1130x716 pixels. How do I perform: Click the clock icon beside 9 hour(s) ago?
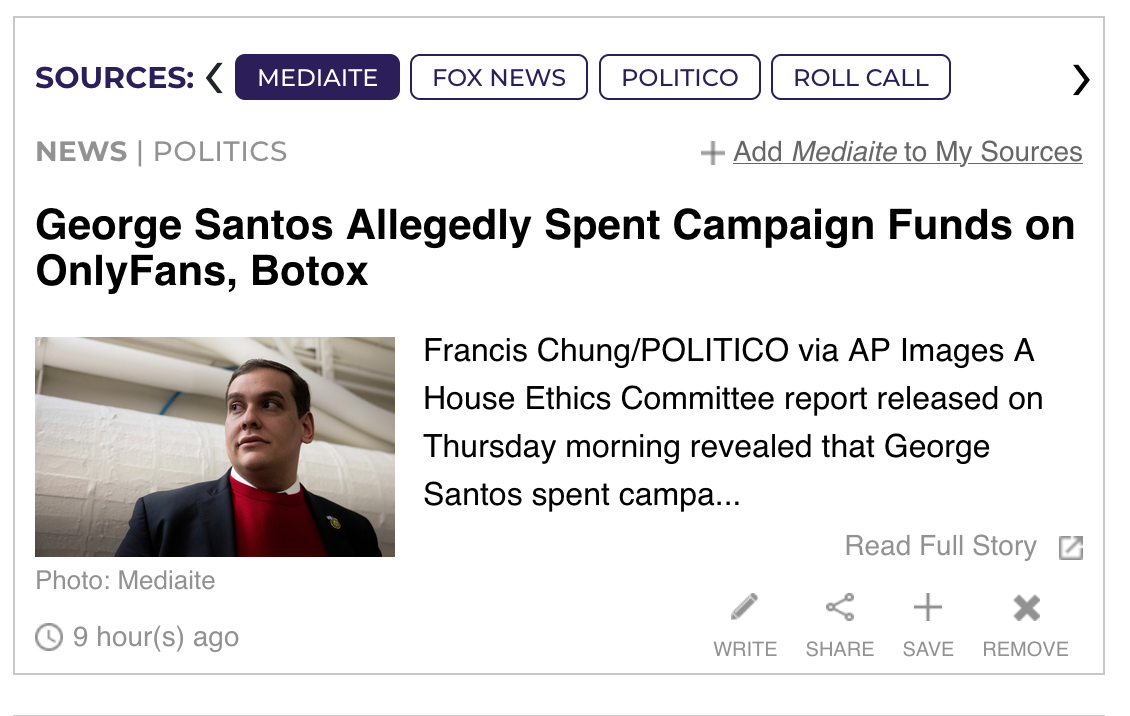tap(48, 637)
